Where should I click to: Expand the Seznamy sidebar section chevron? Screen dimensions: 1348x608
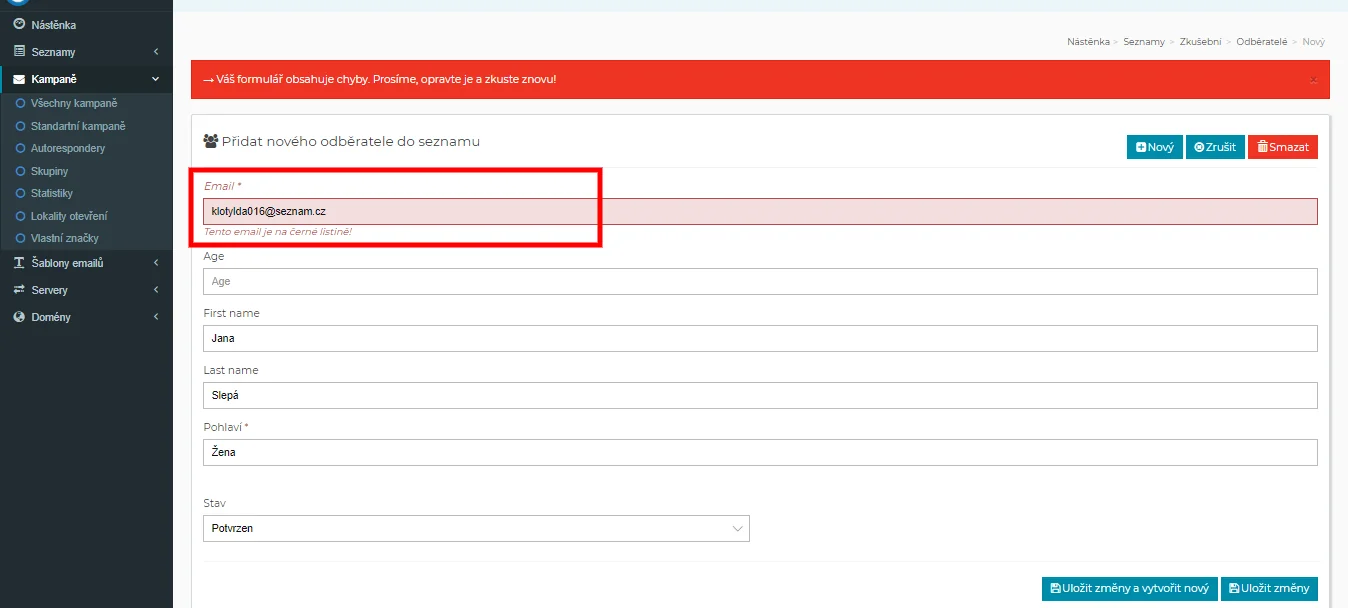156,52
